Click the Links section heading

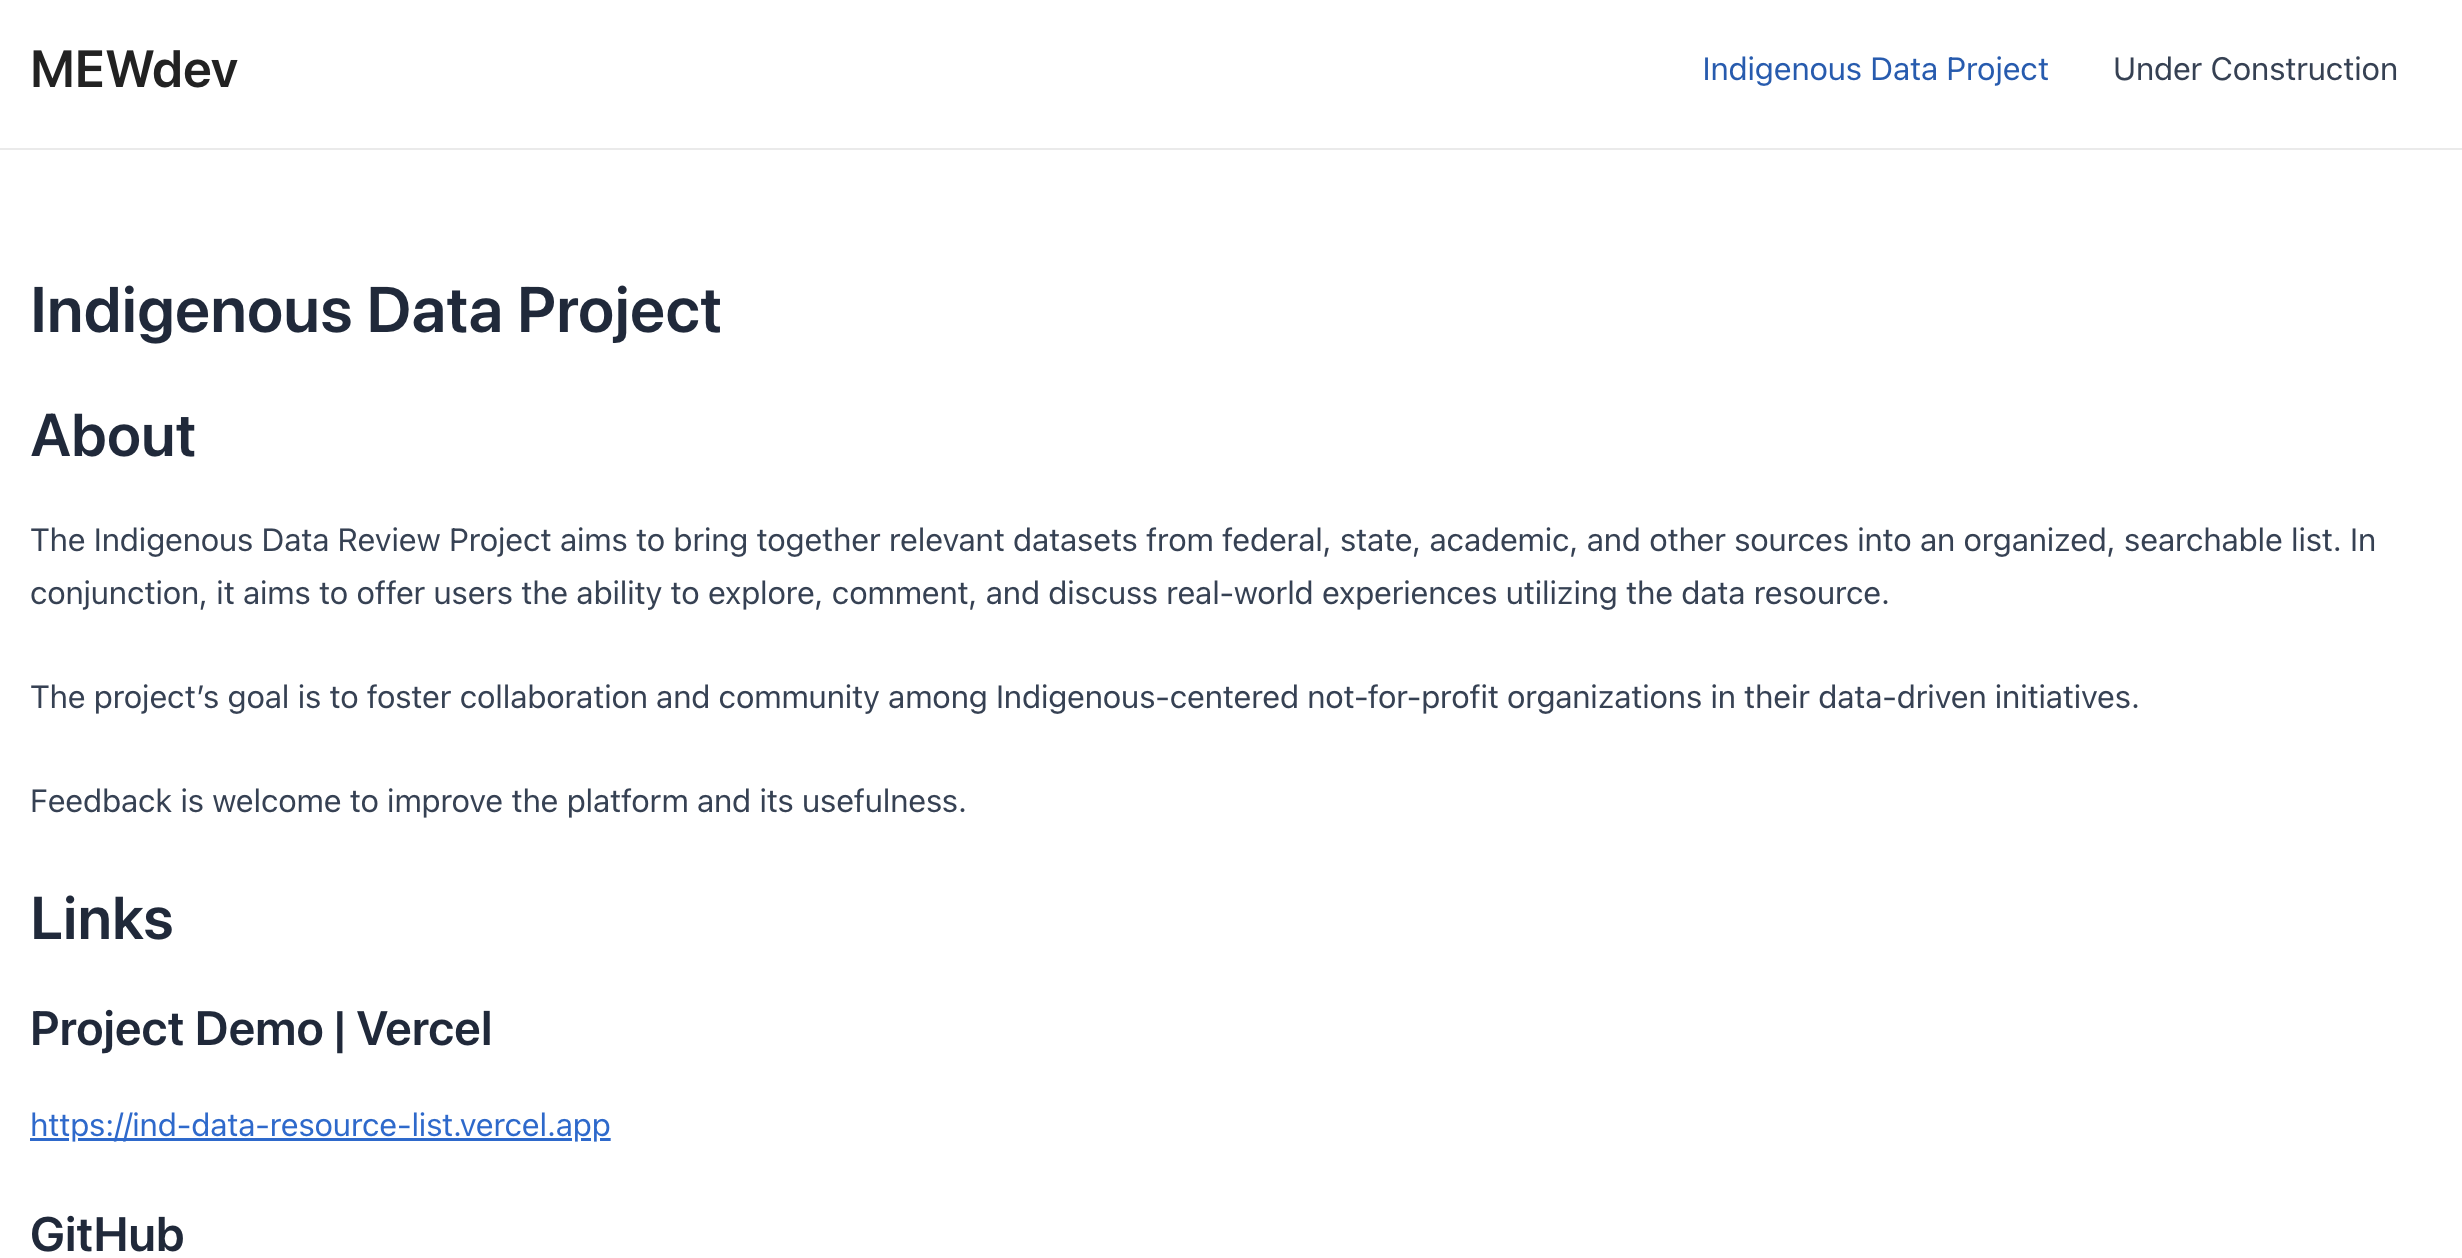point(102,919)
